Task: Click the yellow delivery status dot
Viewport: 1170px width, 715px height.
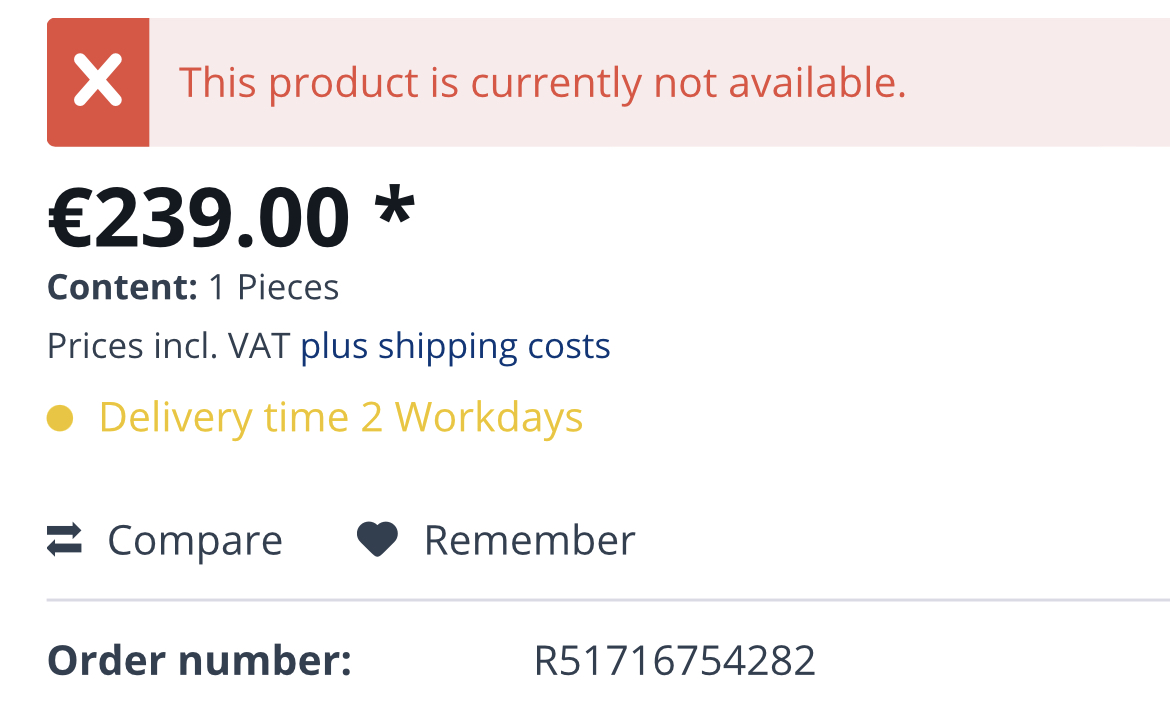Action: pos(60,418)
